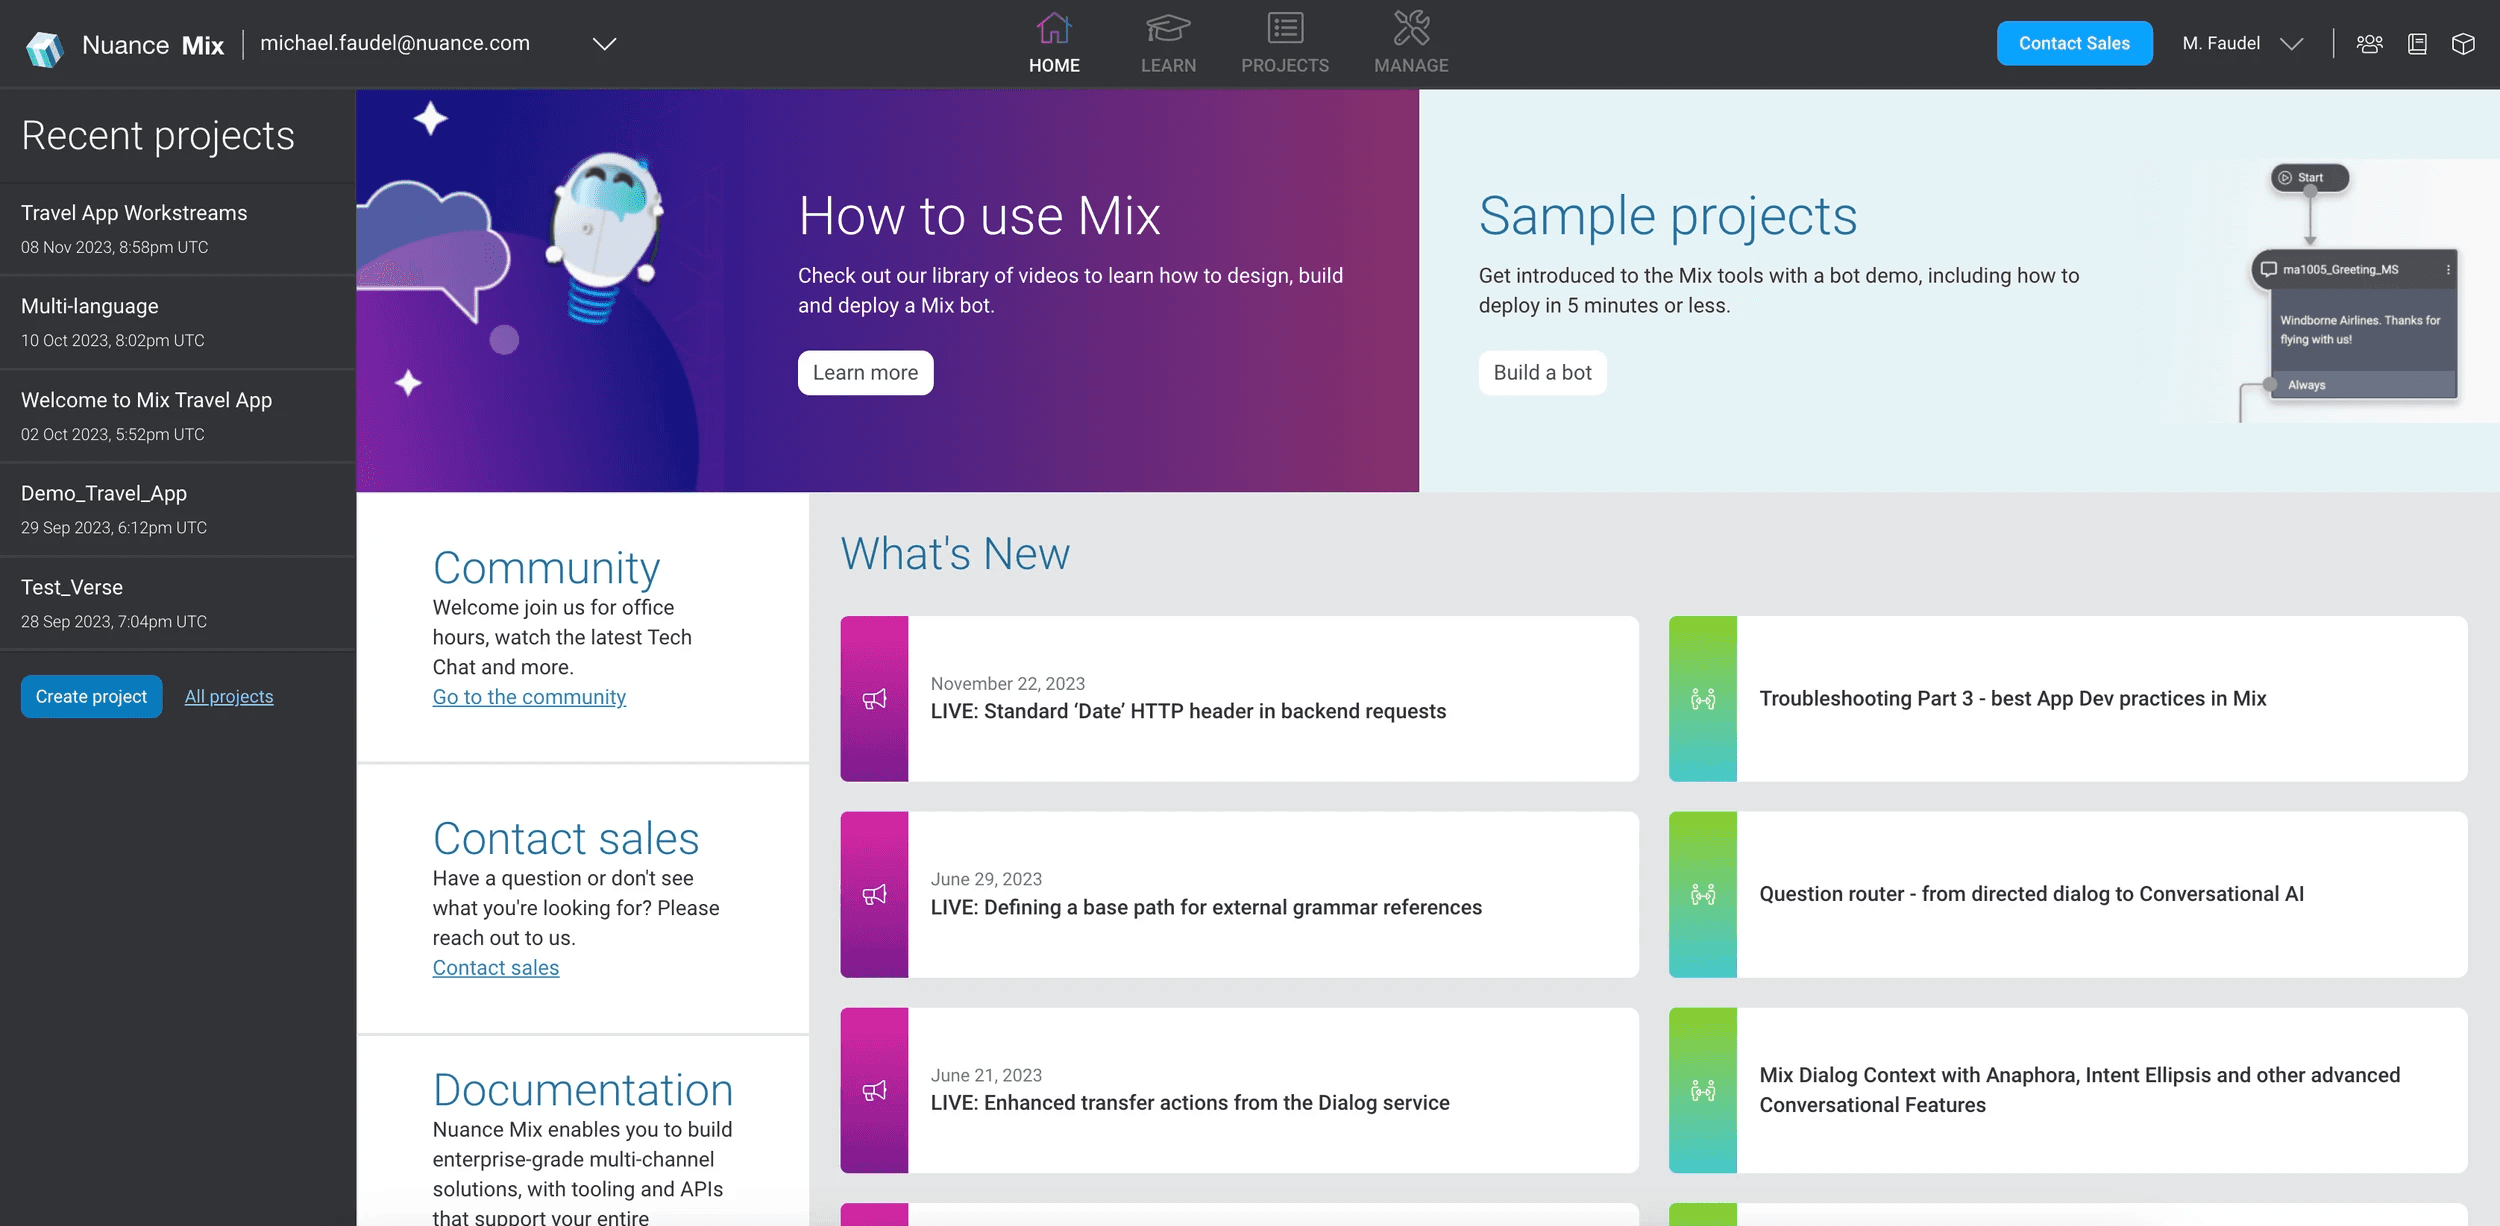Open Troubleshooting Part 3 article card
The width and height of the screenshot is (2500, 1226).
click(x=2012, y=699)
